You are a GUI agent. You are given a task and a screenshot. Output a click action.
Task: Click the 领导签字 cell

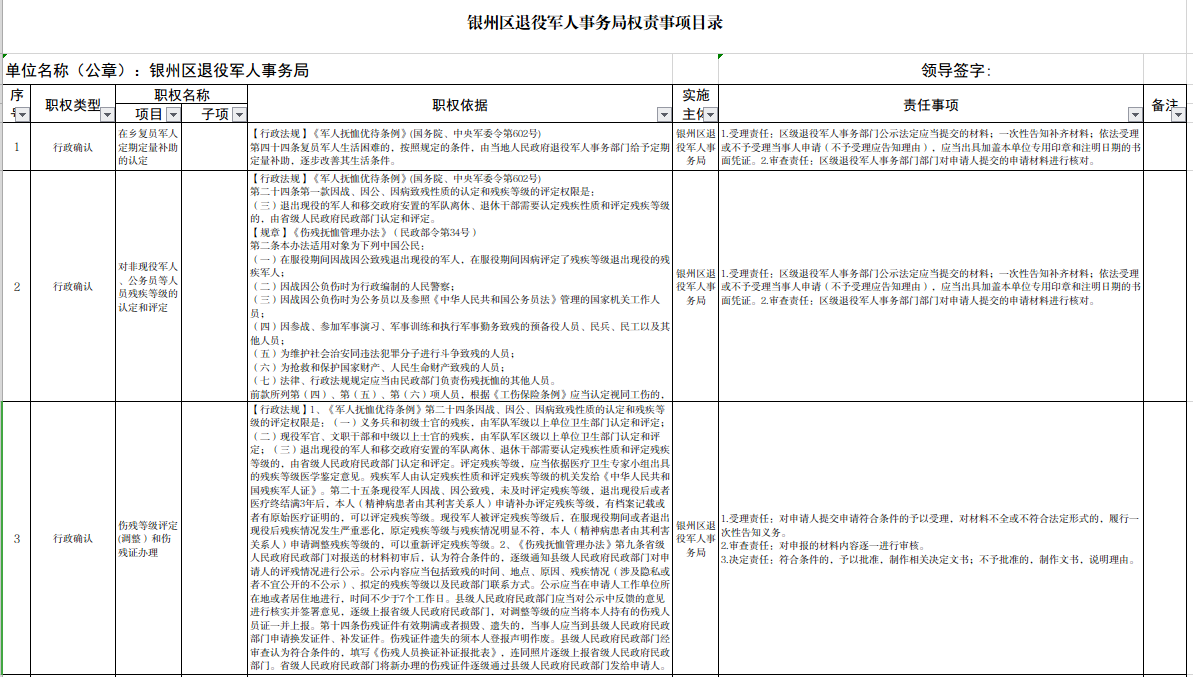click(931, 71)
